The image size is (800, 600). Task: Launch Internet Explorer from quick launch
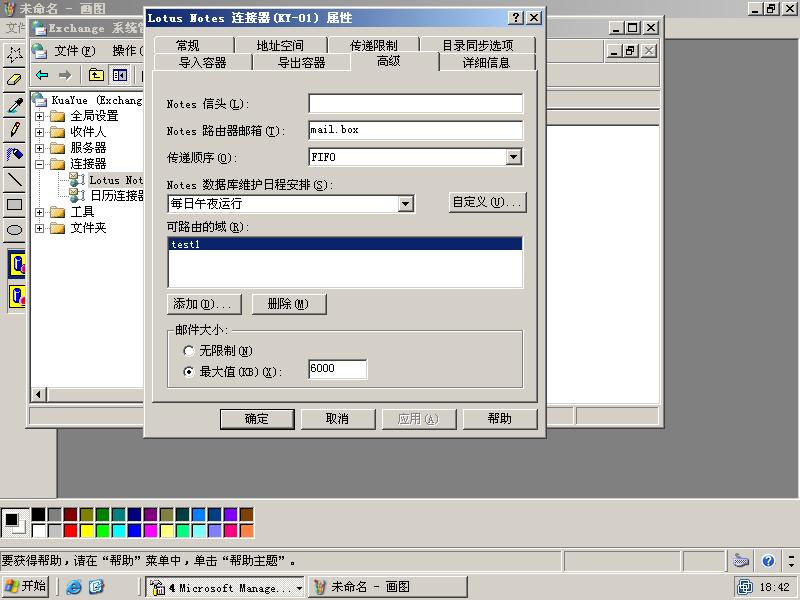[73, 587]
